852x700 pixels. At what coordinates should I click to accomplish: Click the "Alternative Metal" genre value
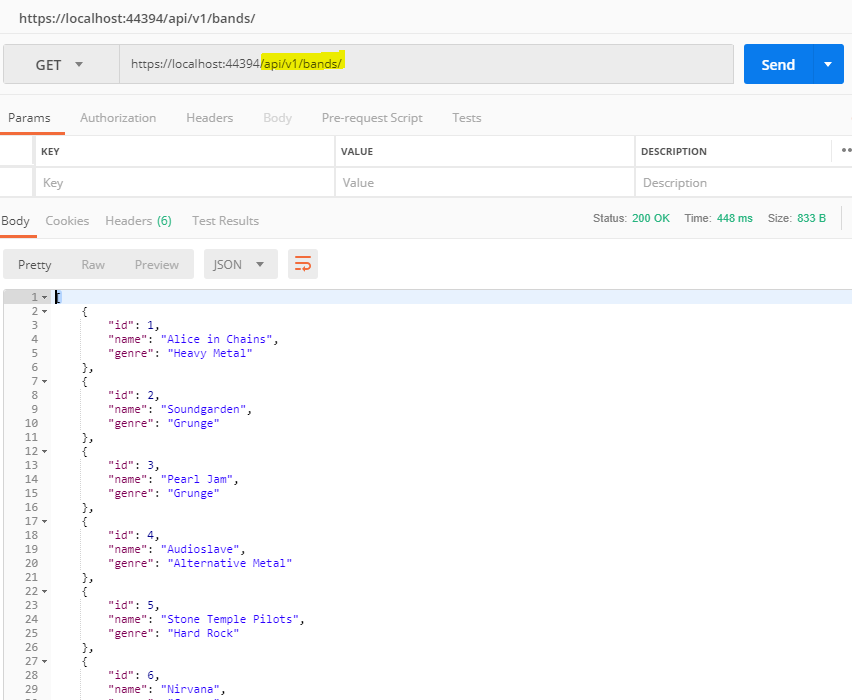[229, 564]
